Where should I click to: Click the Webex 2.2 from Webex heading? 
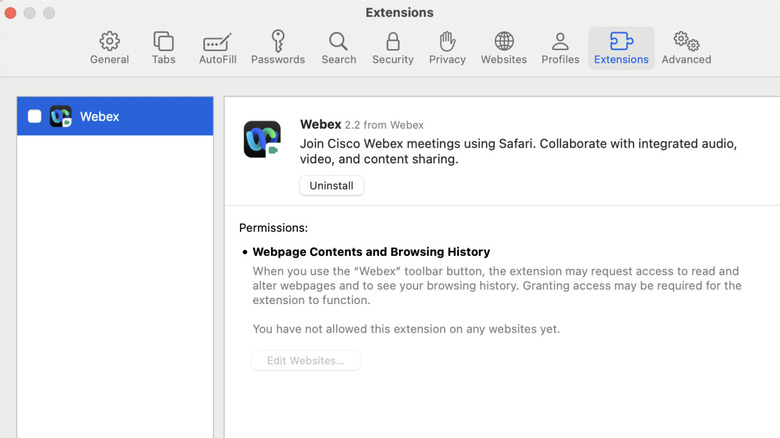[362, 124]
